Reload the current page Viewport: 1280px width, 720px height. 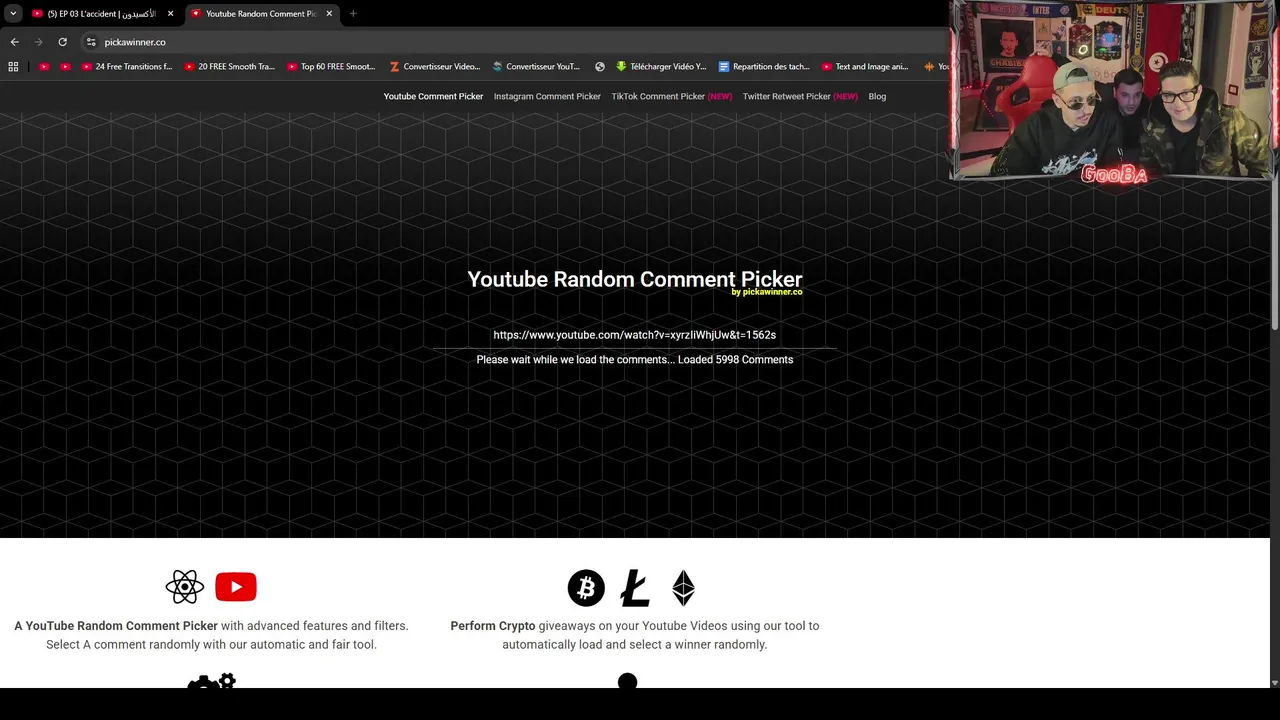point(62,42)
